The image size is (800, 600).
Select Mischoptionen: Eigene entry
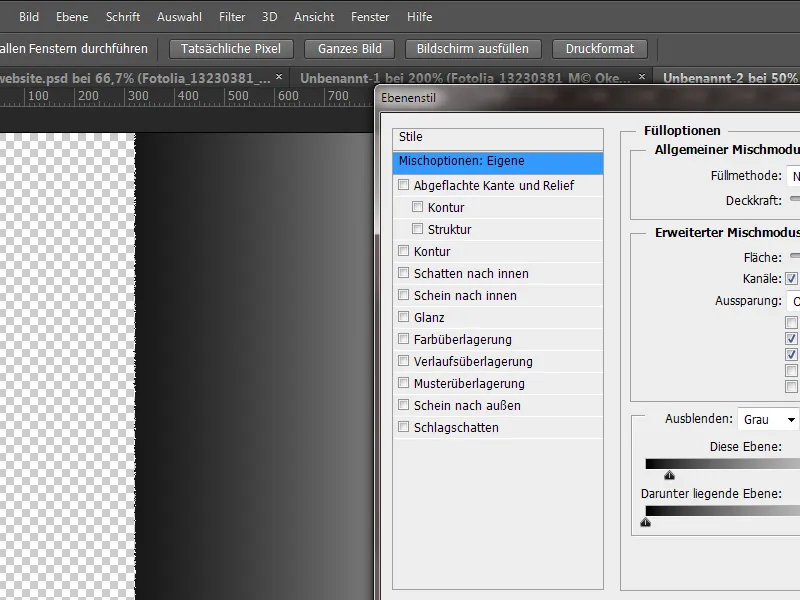pos(497,161)
